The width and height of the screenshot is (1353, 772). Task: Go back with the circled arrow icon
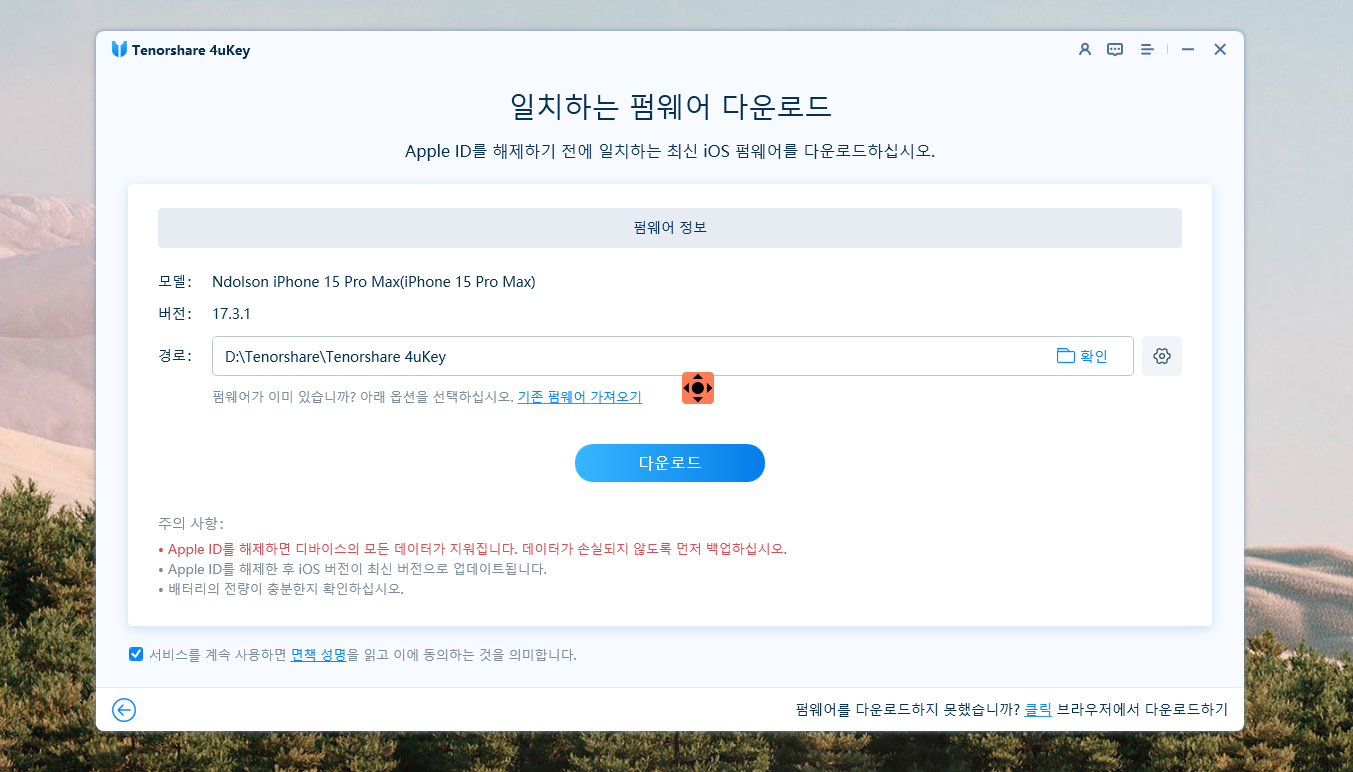point(124,710)
